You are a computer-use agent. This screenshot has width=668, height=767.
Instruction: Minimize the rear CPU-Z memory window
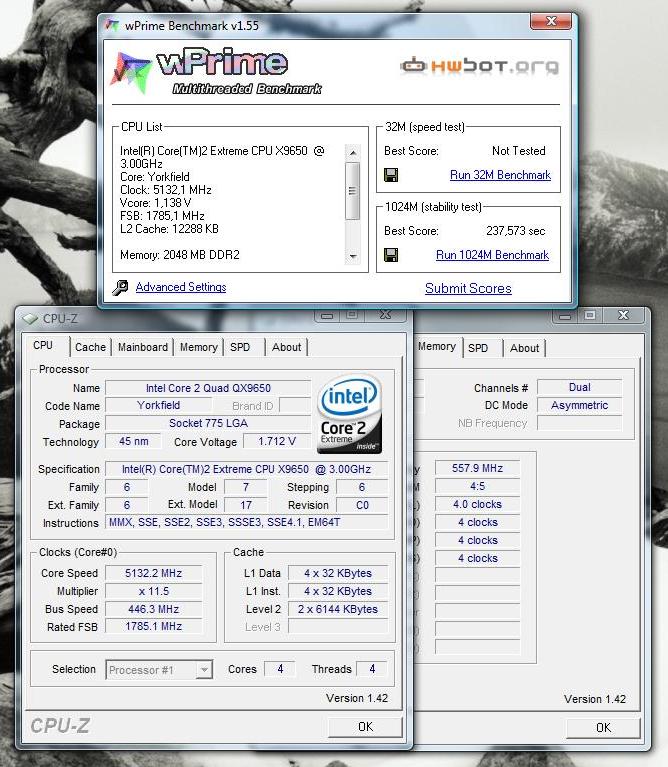pos(565,316)
